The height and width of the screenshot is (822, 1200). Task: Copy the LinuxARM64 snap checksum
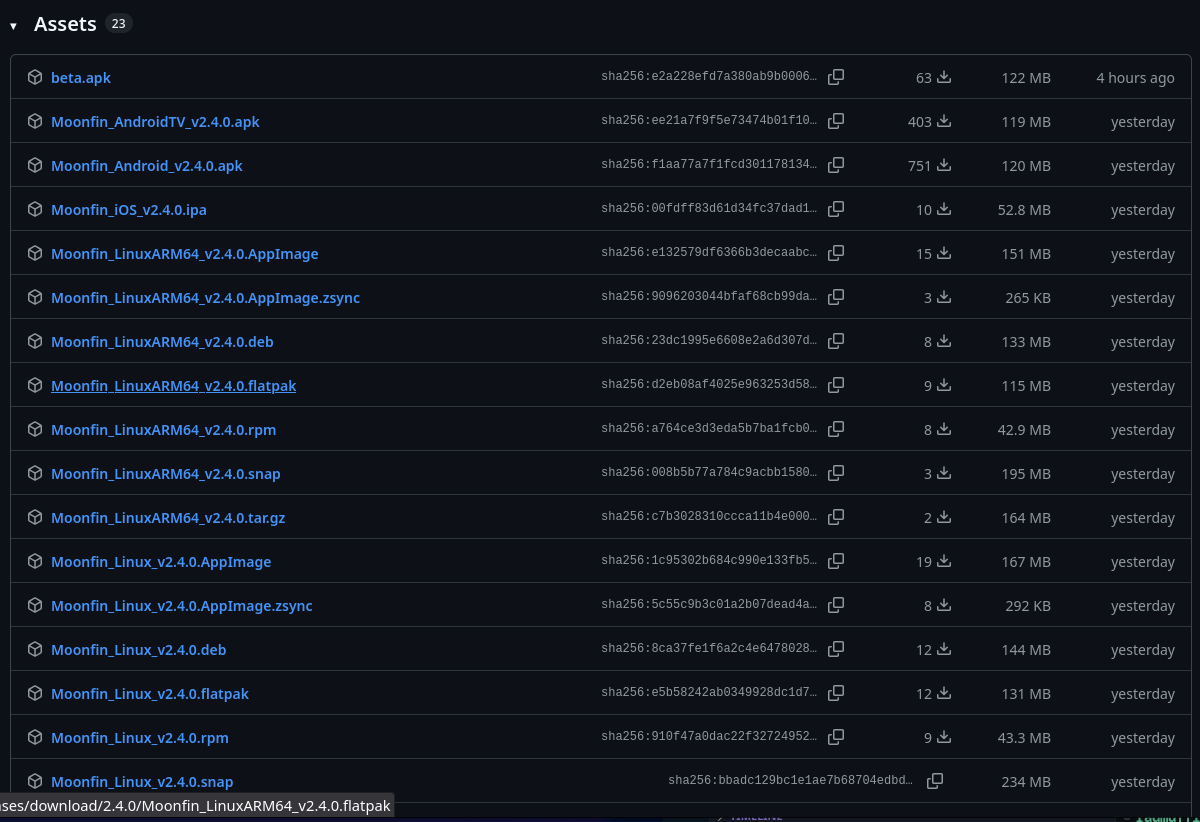(x=836, y=473)
